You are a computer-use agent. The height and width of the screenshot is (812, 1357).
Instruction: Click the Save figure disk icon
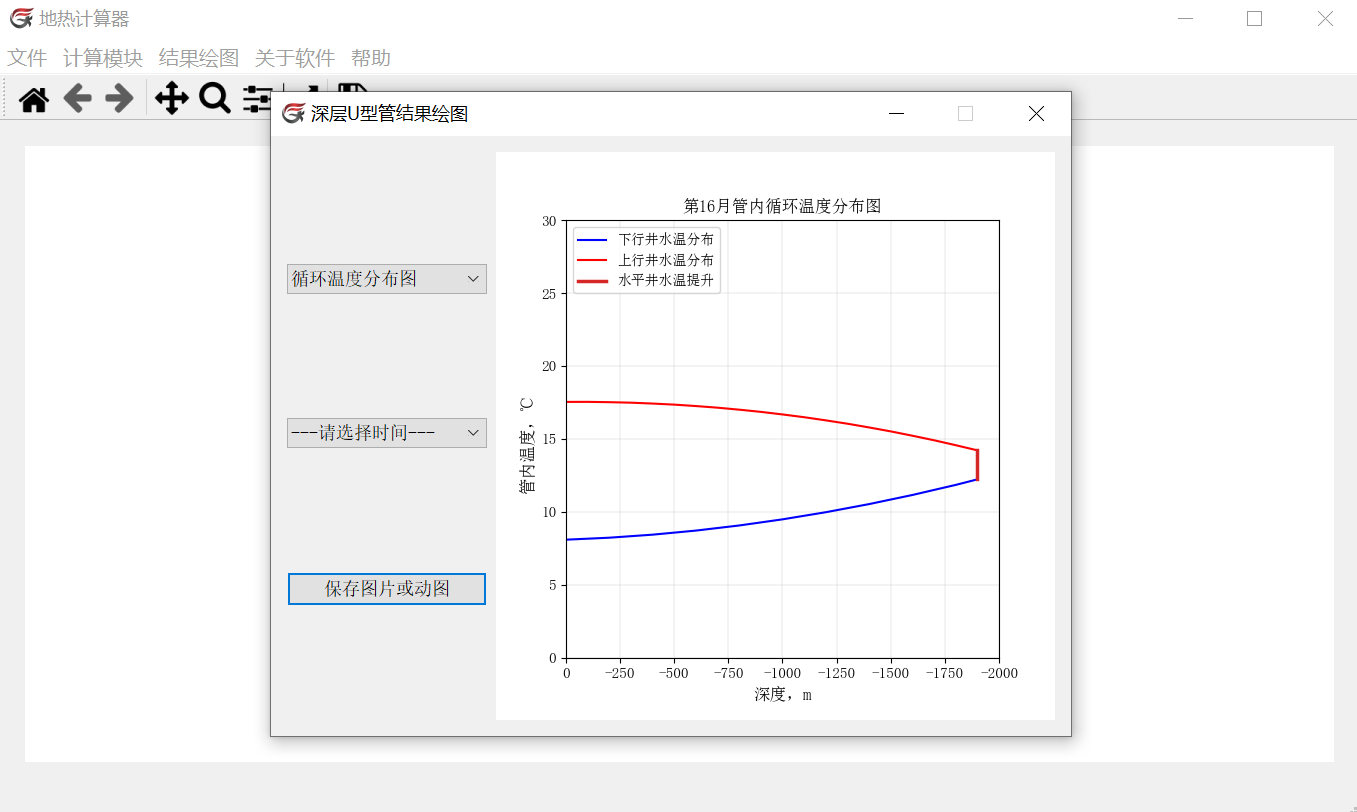(x=352, y=87)
